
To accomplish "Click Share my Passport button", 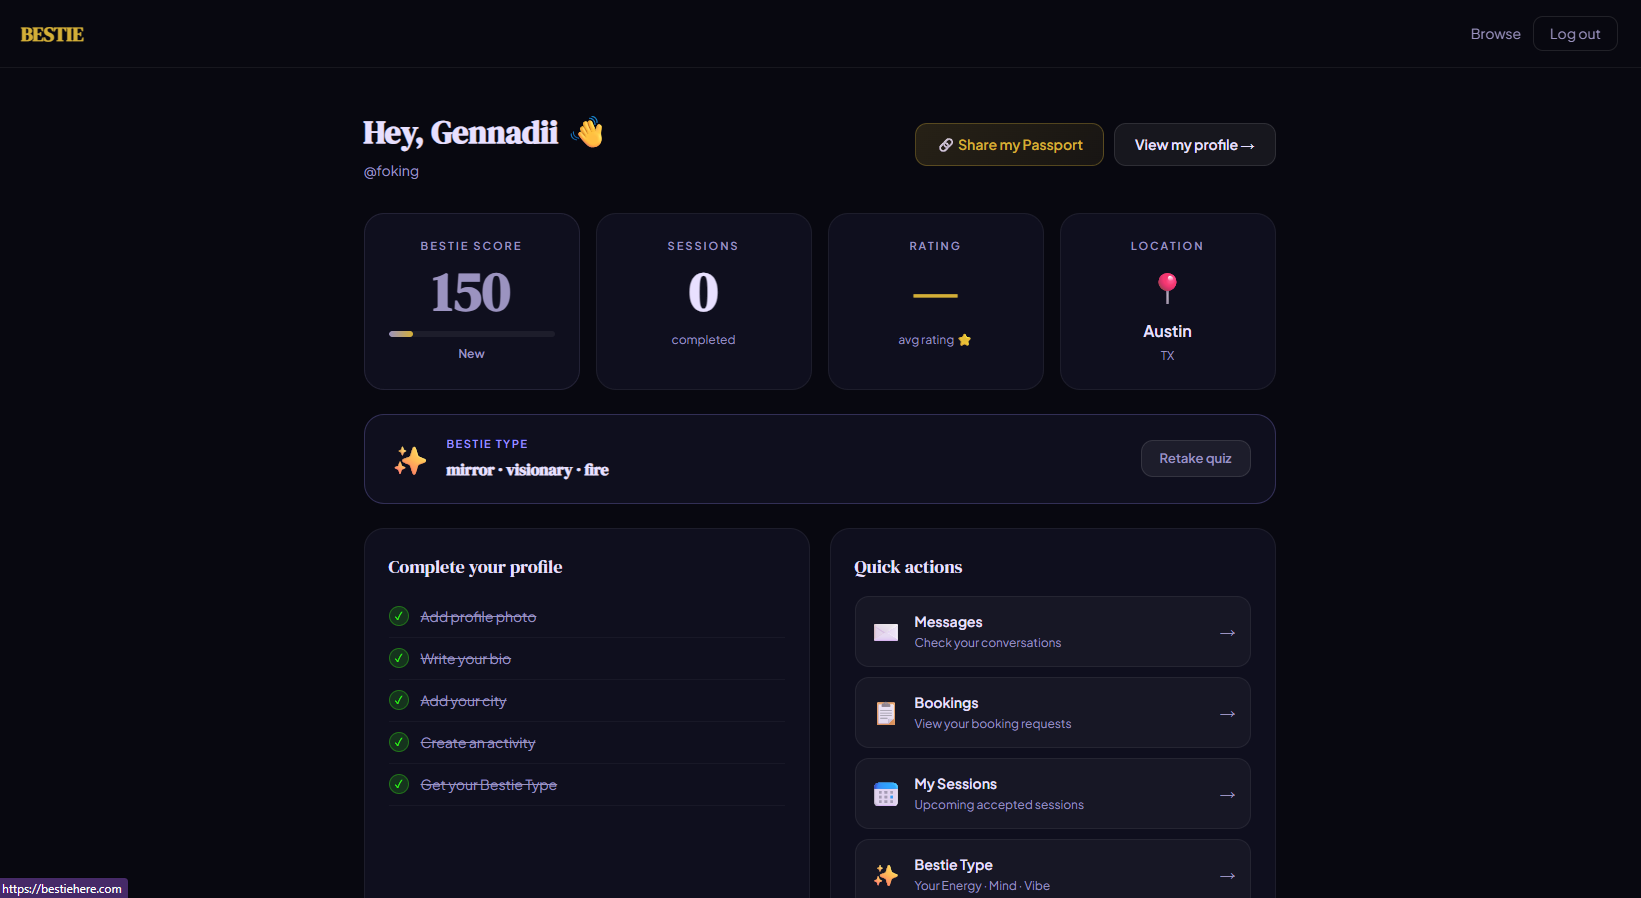I will (x=1009, y=145).
